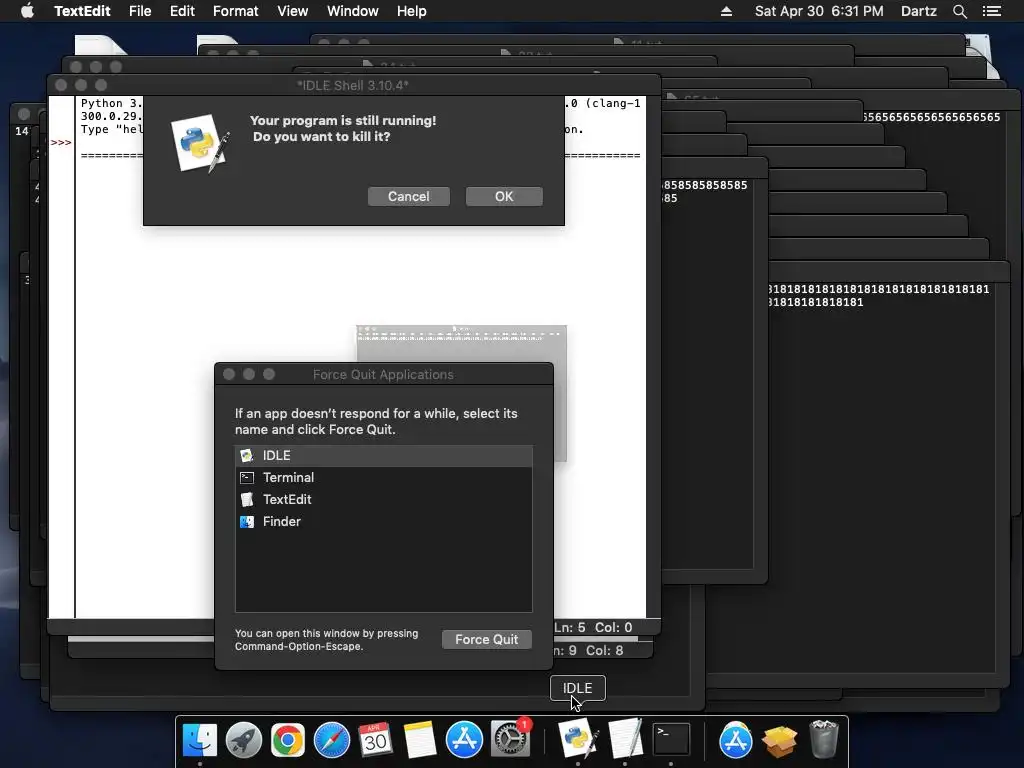Open Launchpad rocket icon in Dock
The image size is (1024, 768).
[x=244, y=740]
